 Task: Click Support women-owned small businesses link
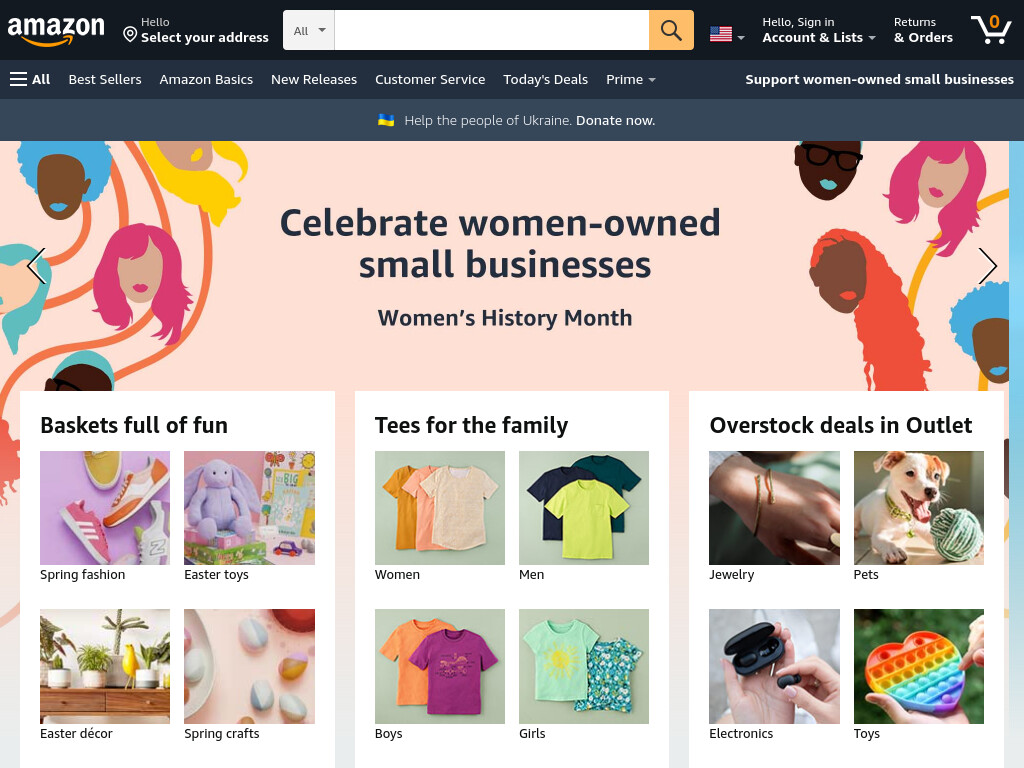[879, 80]
